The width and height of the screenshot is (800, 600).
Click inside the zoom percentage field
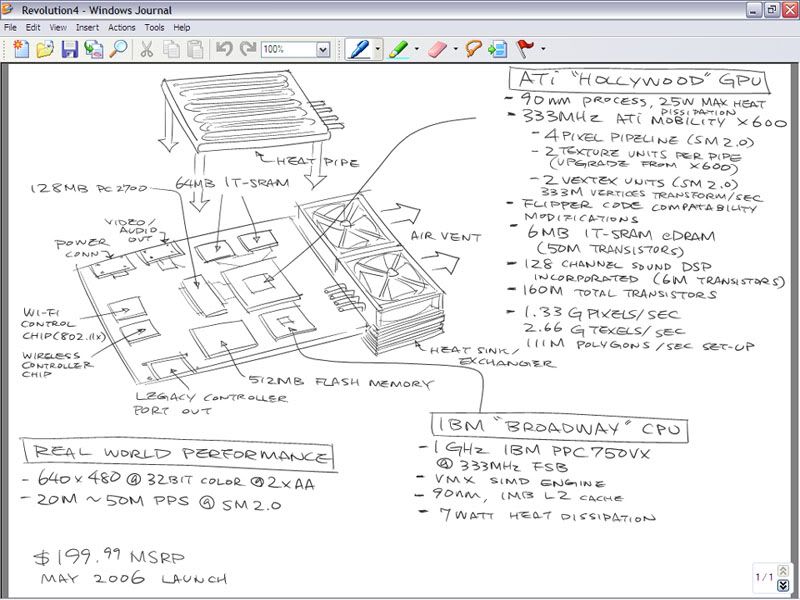pos(289,49)
